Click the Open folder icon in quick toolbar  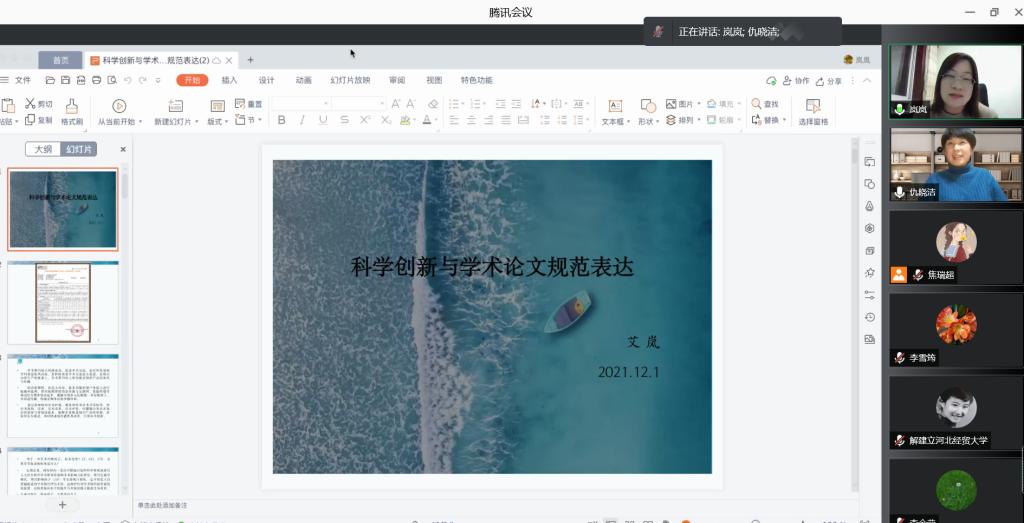[51, 80]
